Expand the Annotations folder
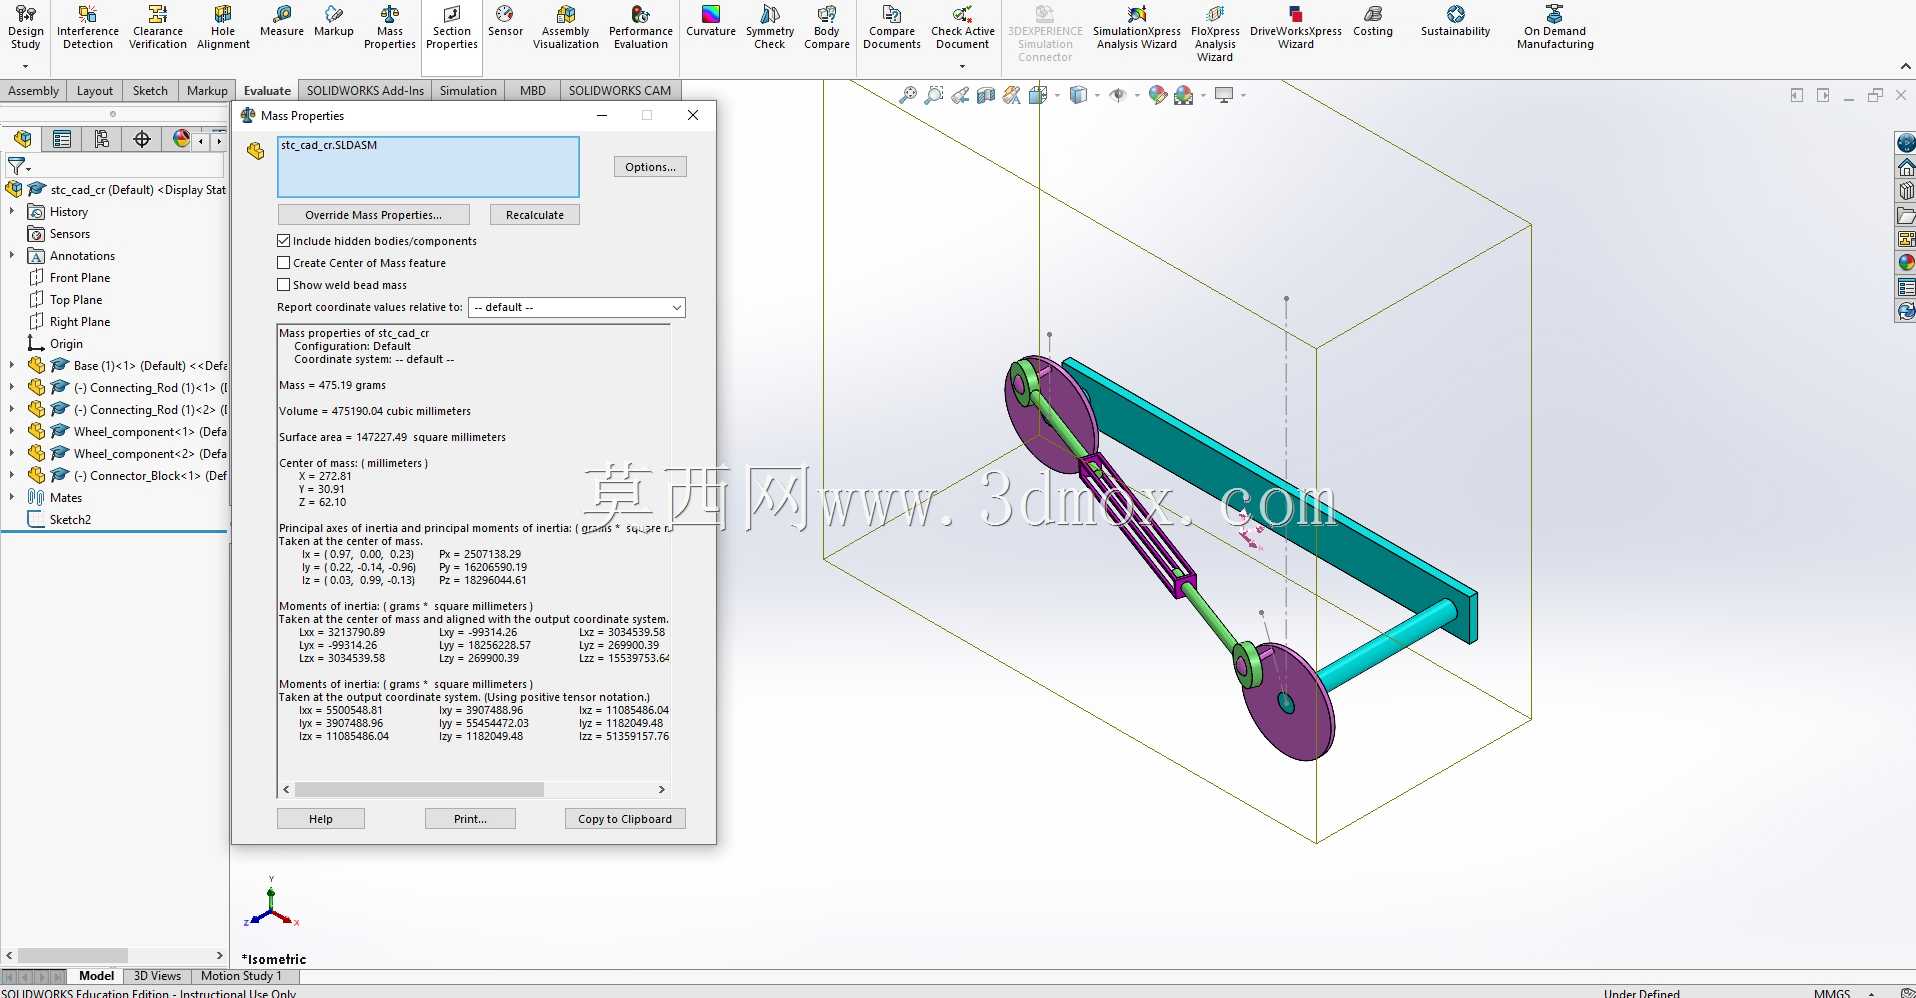 click(12, 256)
